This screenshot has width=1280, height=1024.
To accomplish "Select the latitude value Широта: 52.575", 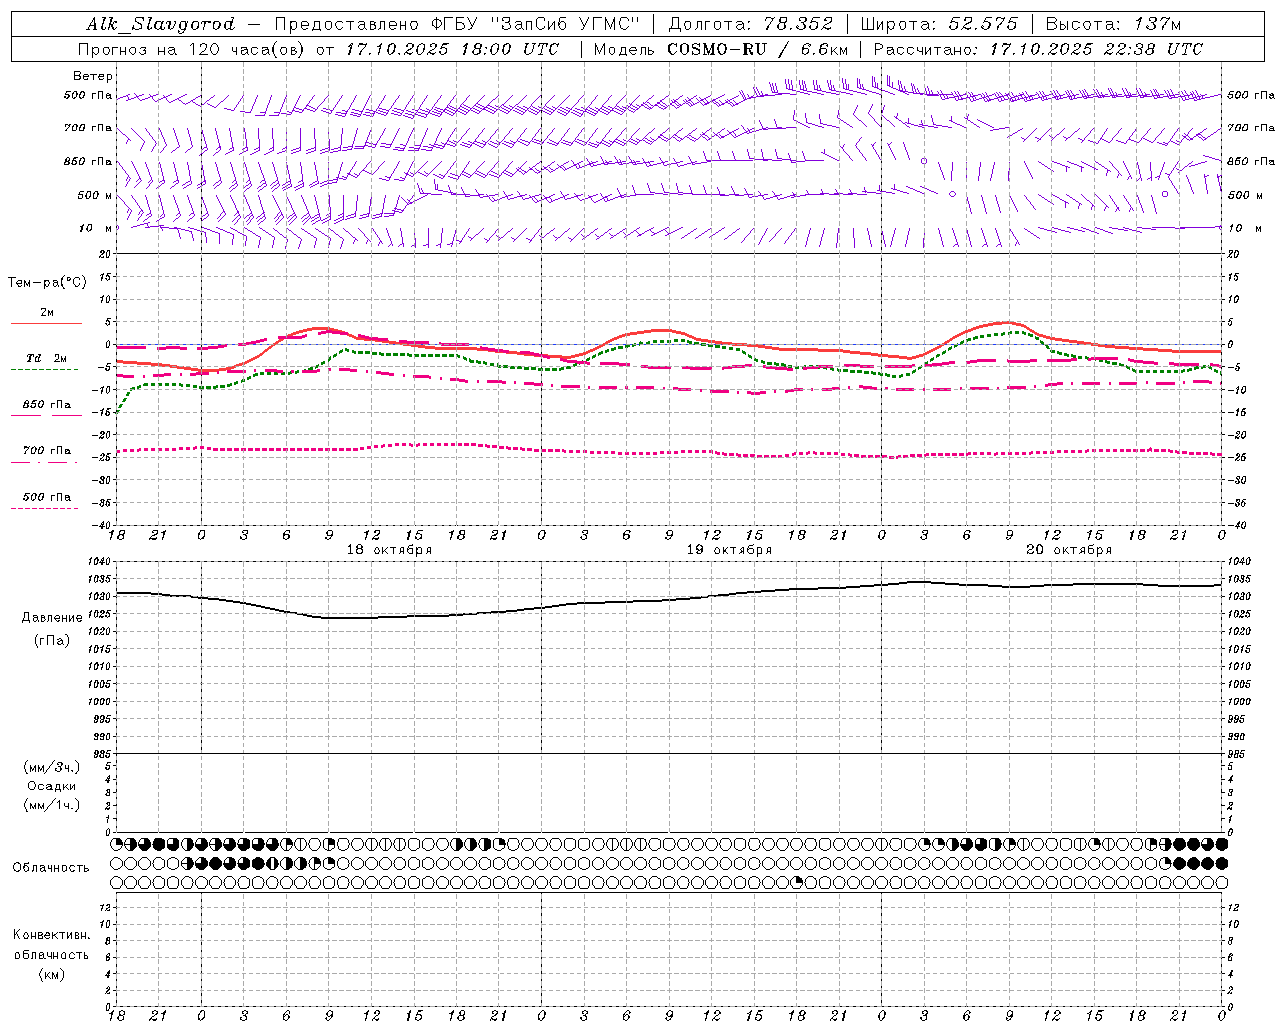I will coord(939,24).
